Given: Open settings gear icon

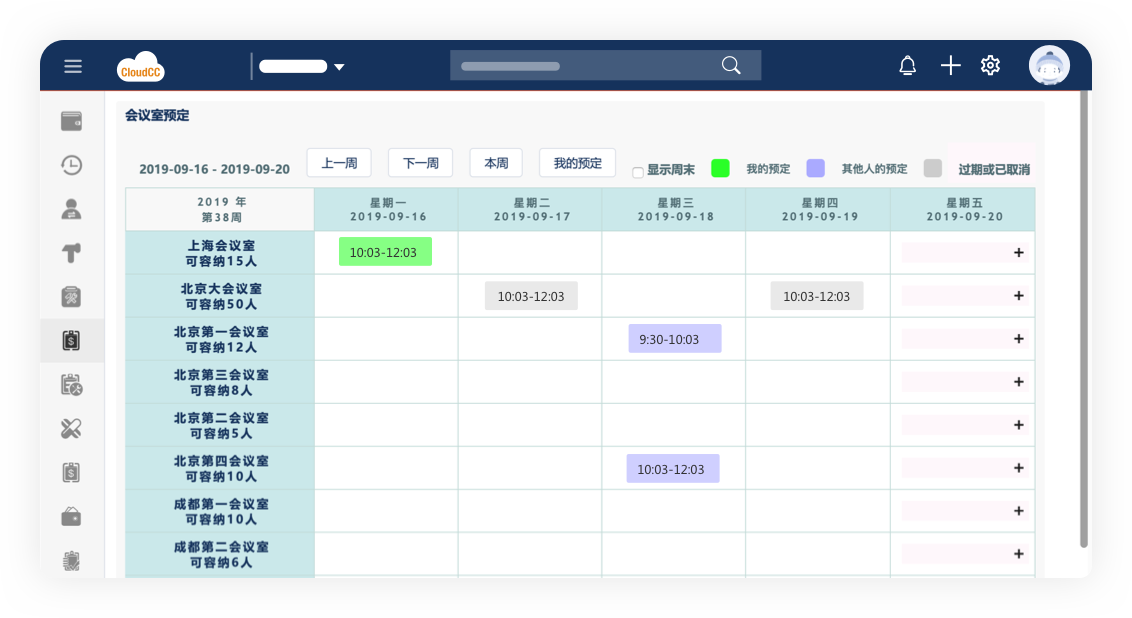Looking at the screenshot, I should 990,66.
